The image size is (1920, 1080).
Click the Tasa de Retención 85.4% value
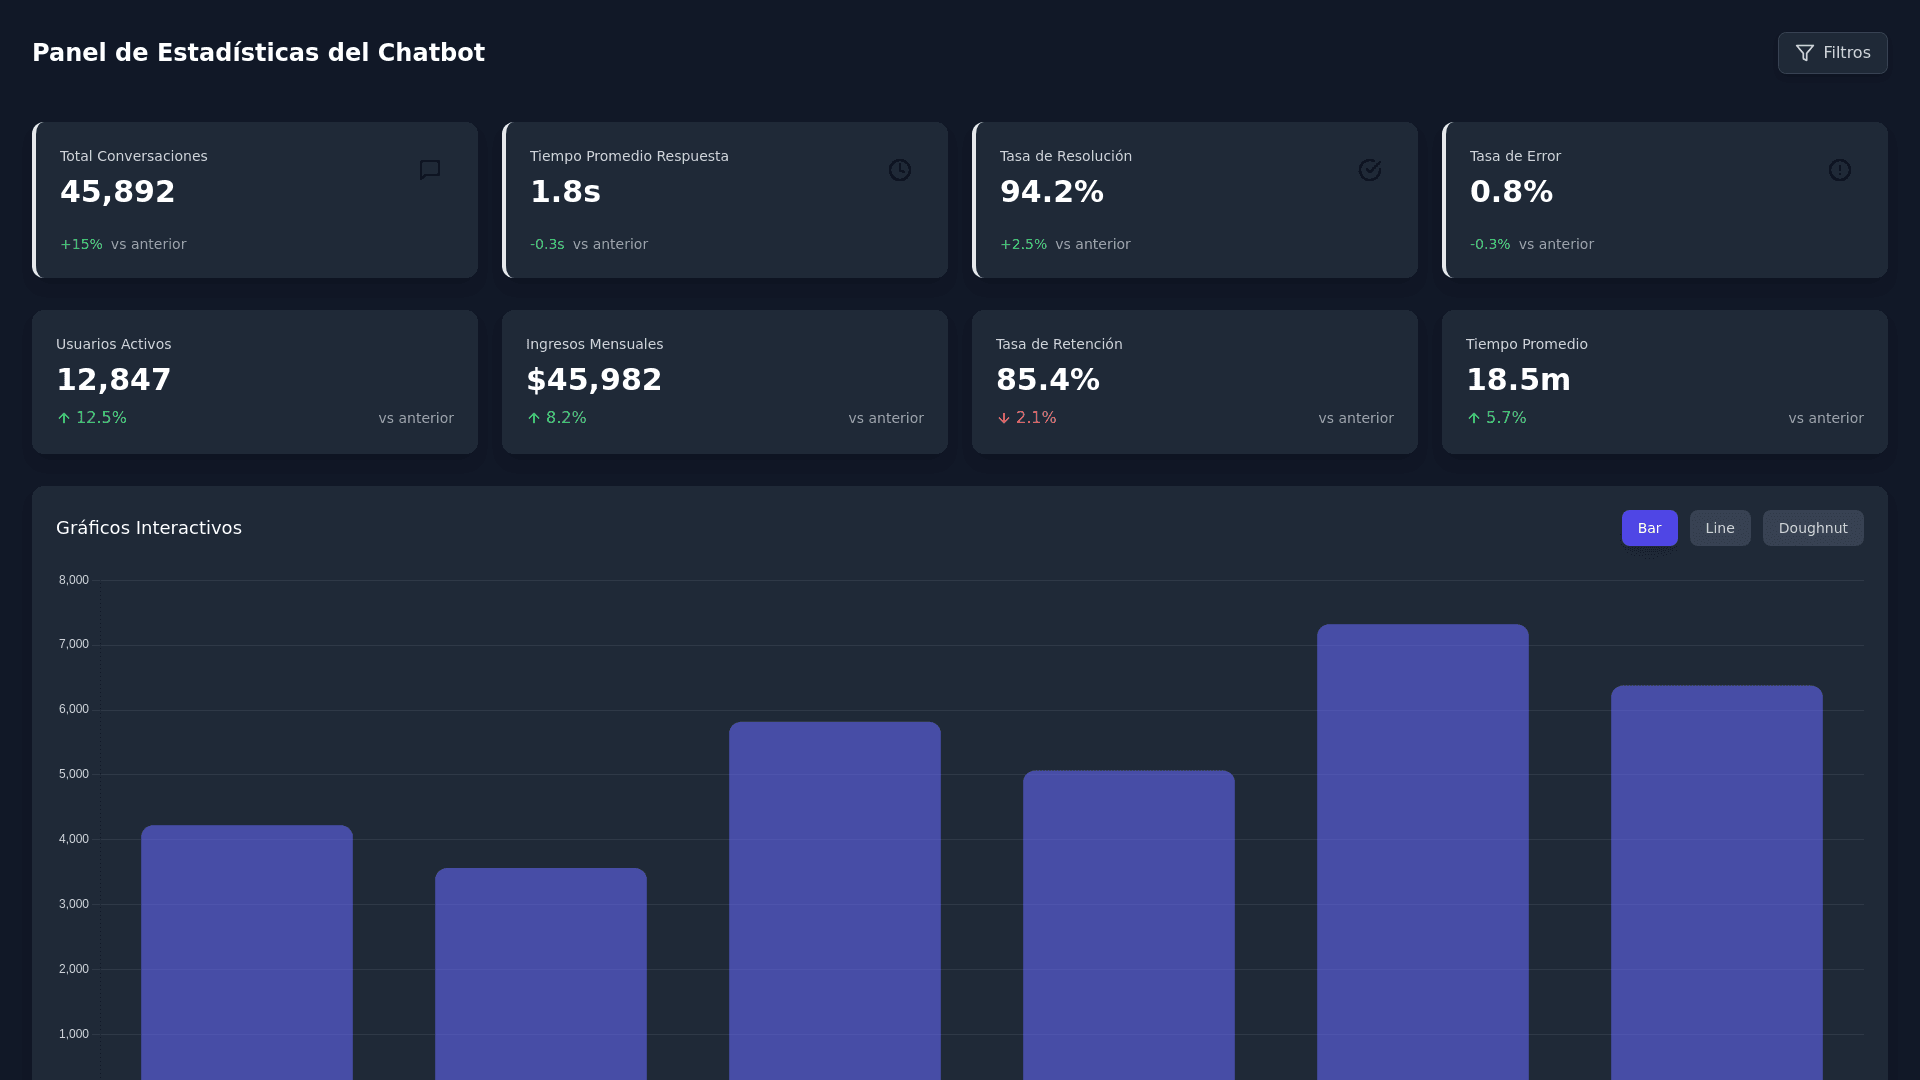point(1047,380)
